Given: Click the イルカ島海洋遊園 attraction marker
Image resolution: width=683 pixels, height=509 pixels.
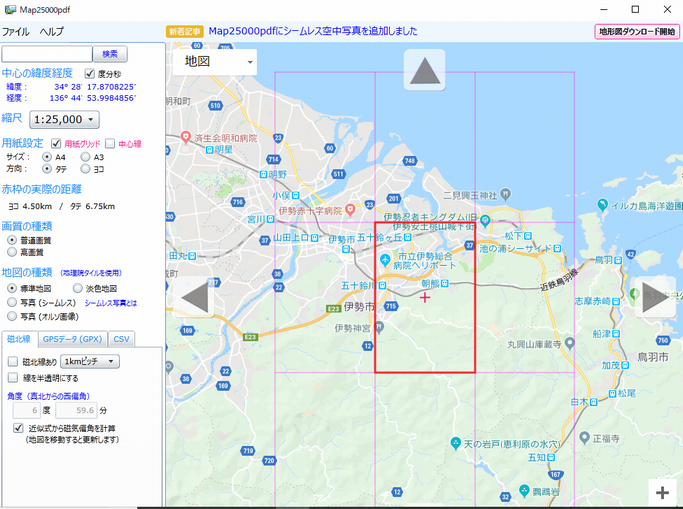Looking at the screenshot, I should [602, 204].
